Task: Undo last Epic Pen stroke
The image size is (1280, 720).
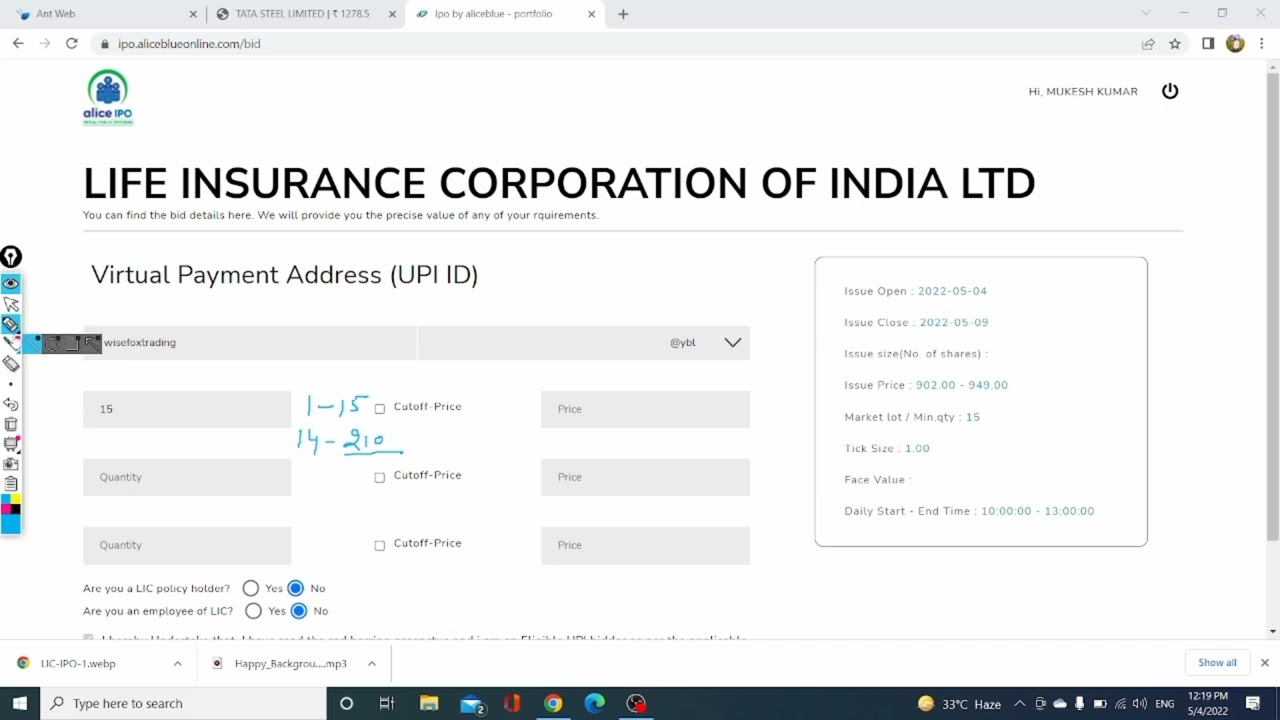Action: [11, 404]
